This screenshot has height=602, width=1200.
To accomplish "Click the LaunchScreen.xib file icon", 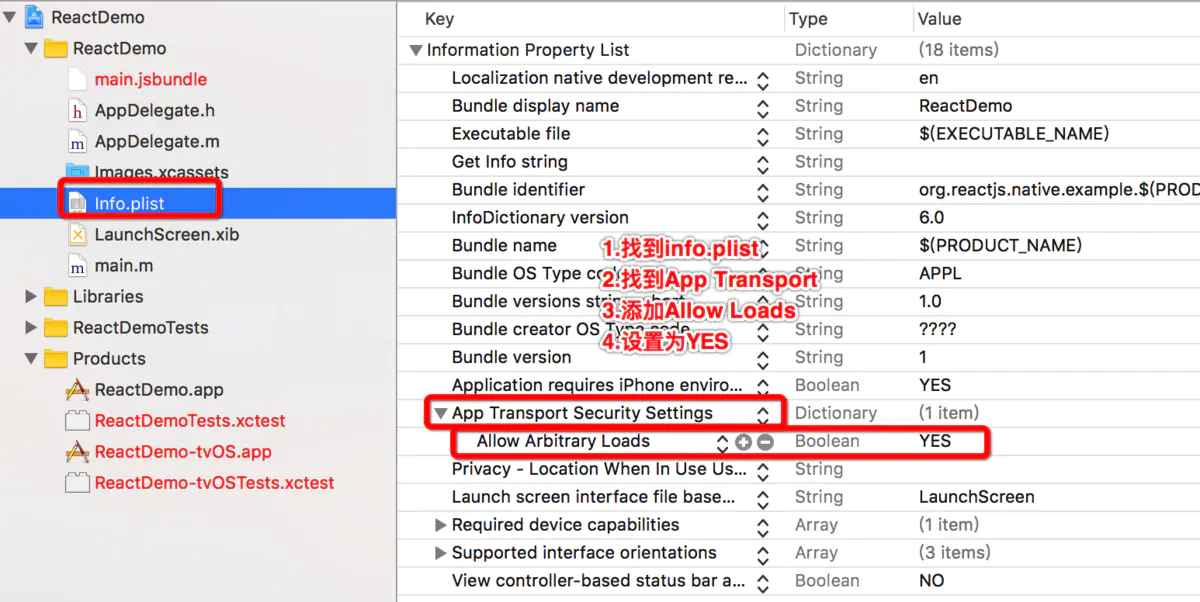I will [78, 234].
